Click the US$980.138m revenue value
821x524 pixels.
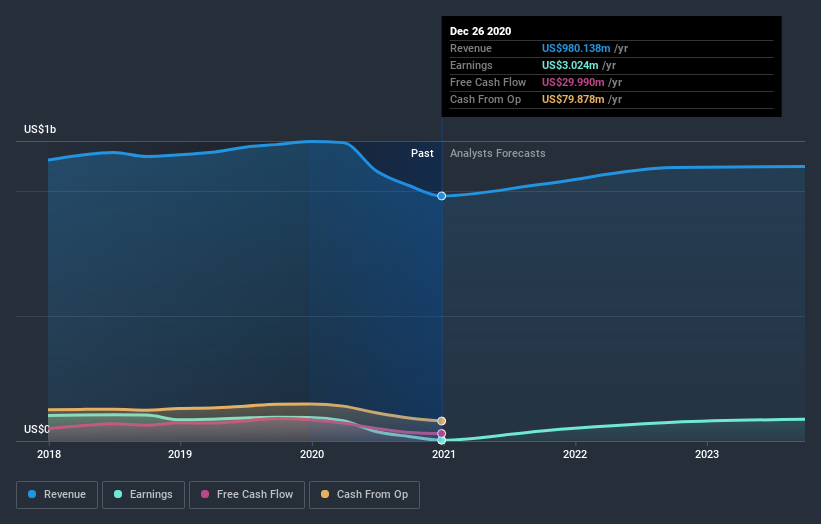pyautogui.click(x=576, y=48)
